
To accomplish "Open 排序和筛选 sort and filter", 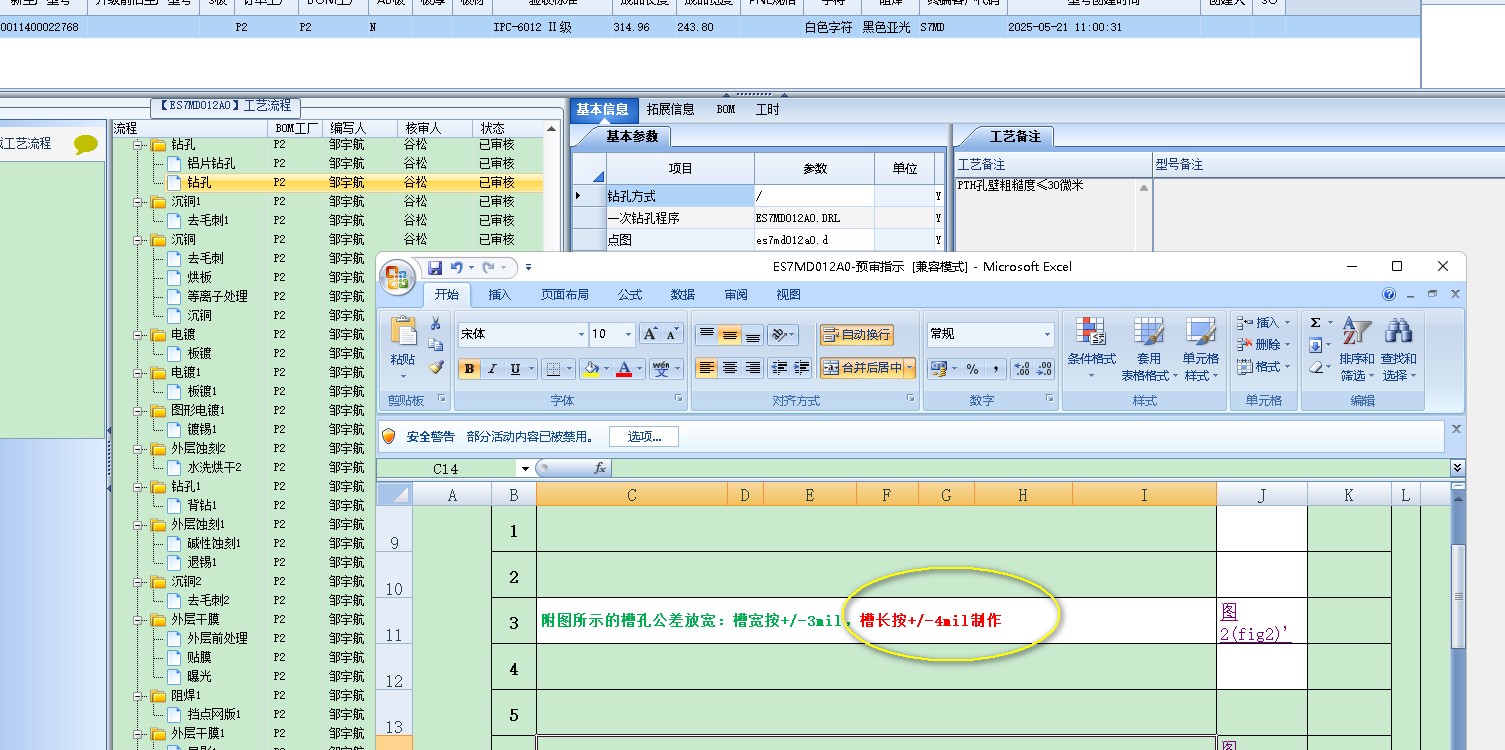I will 1357,349.
